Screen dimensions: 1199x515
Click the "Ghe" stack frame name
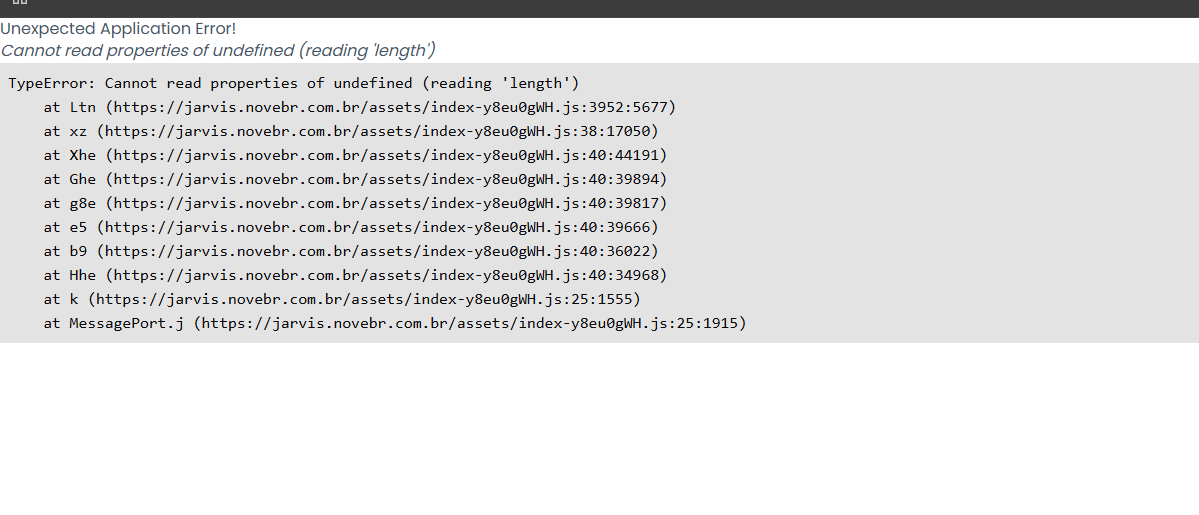(x=83, y=179)
